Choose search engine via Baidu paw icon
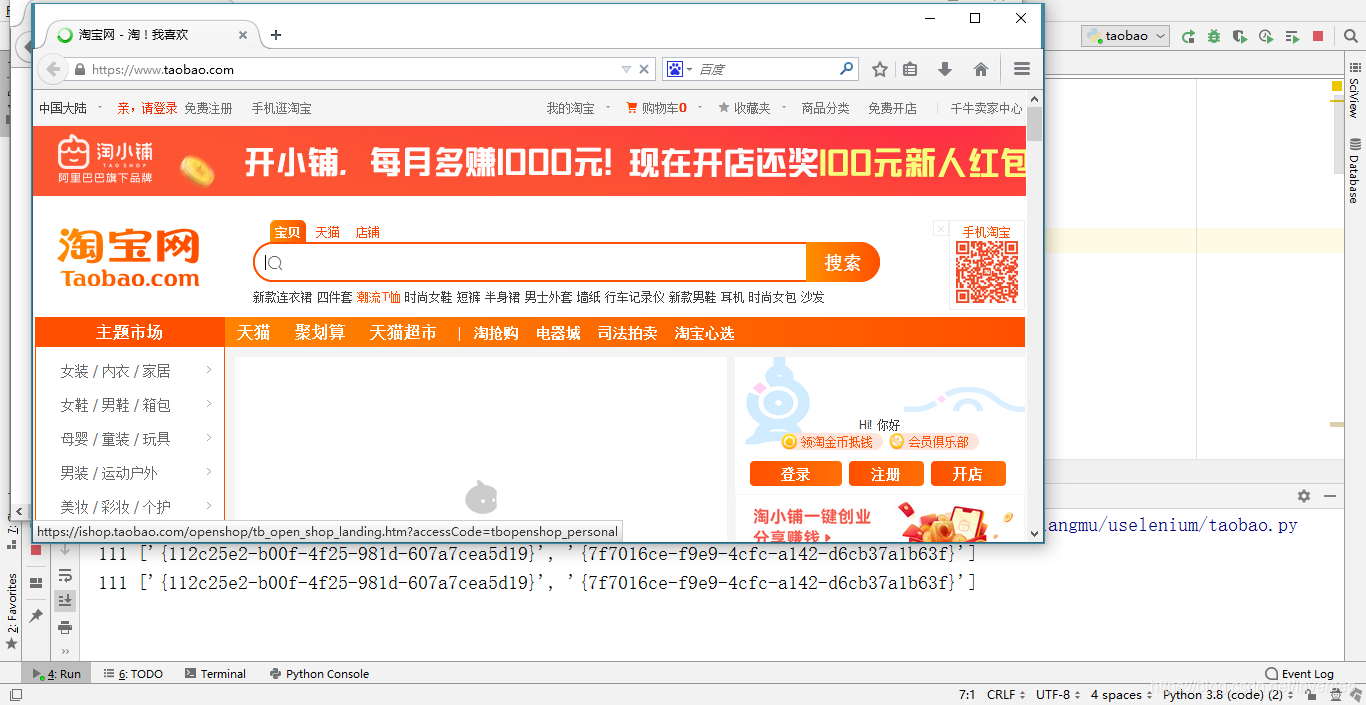 679,69
